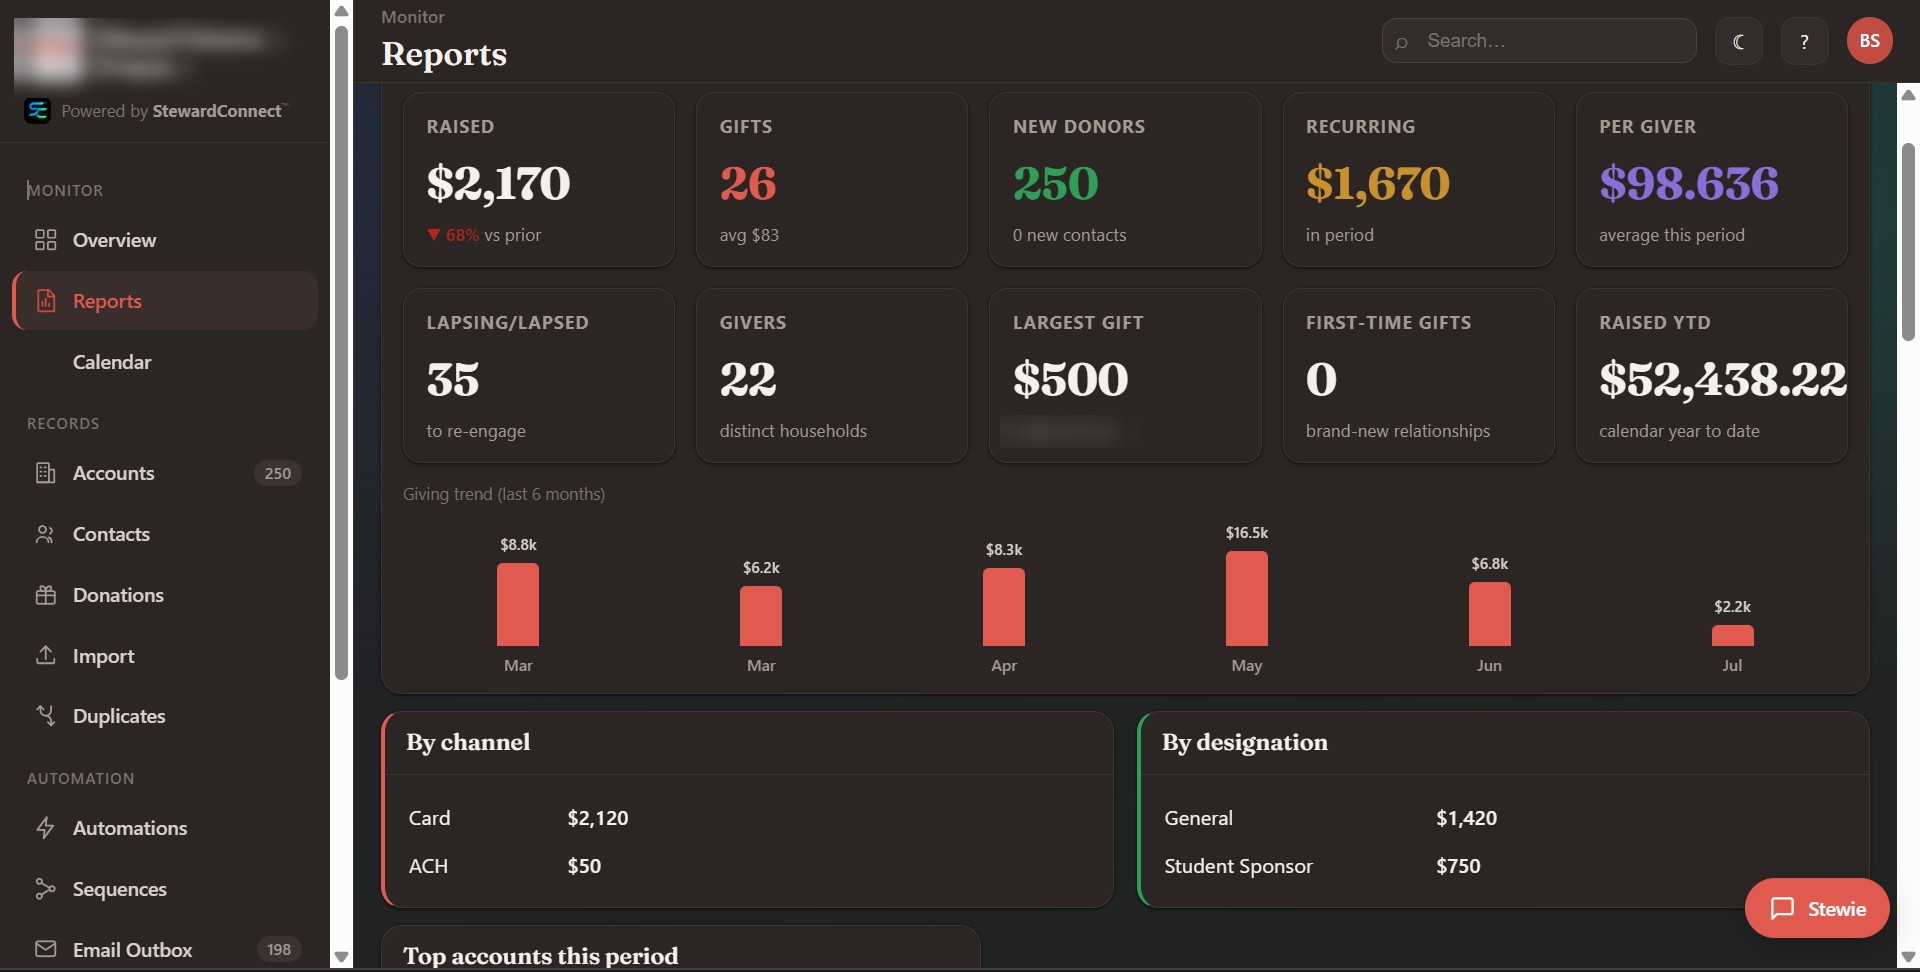Screen dimensions: 1920x972
Task: Open Contacts in the sidebar
Action: pyautogui.click(x=165, y=534)
